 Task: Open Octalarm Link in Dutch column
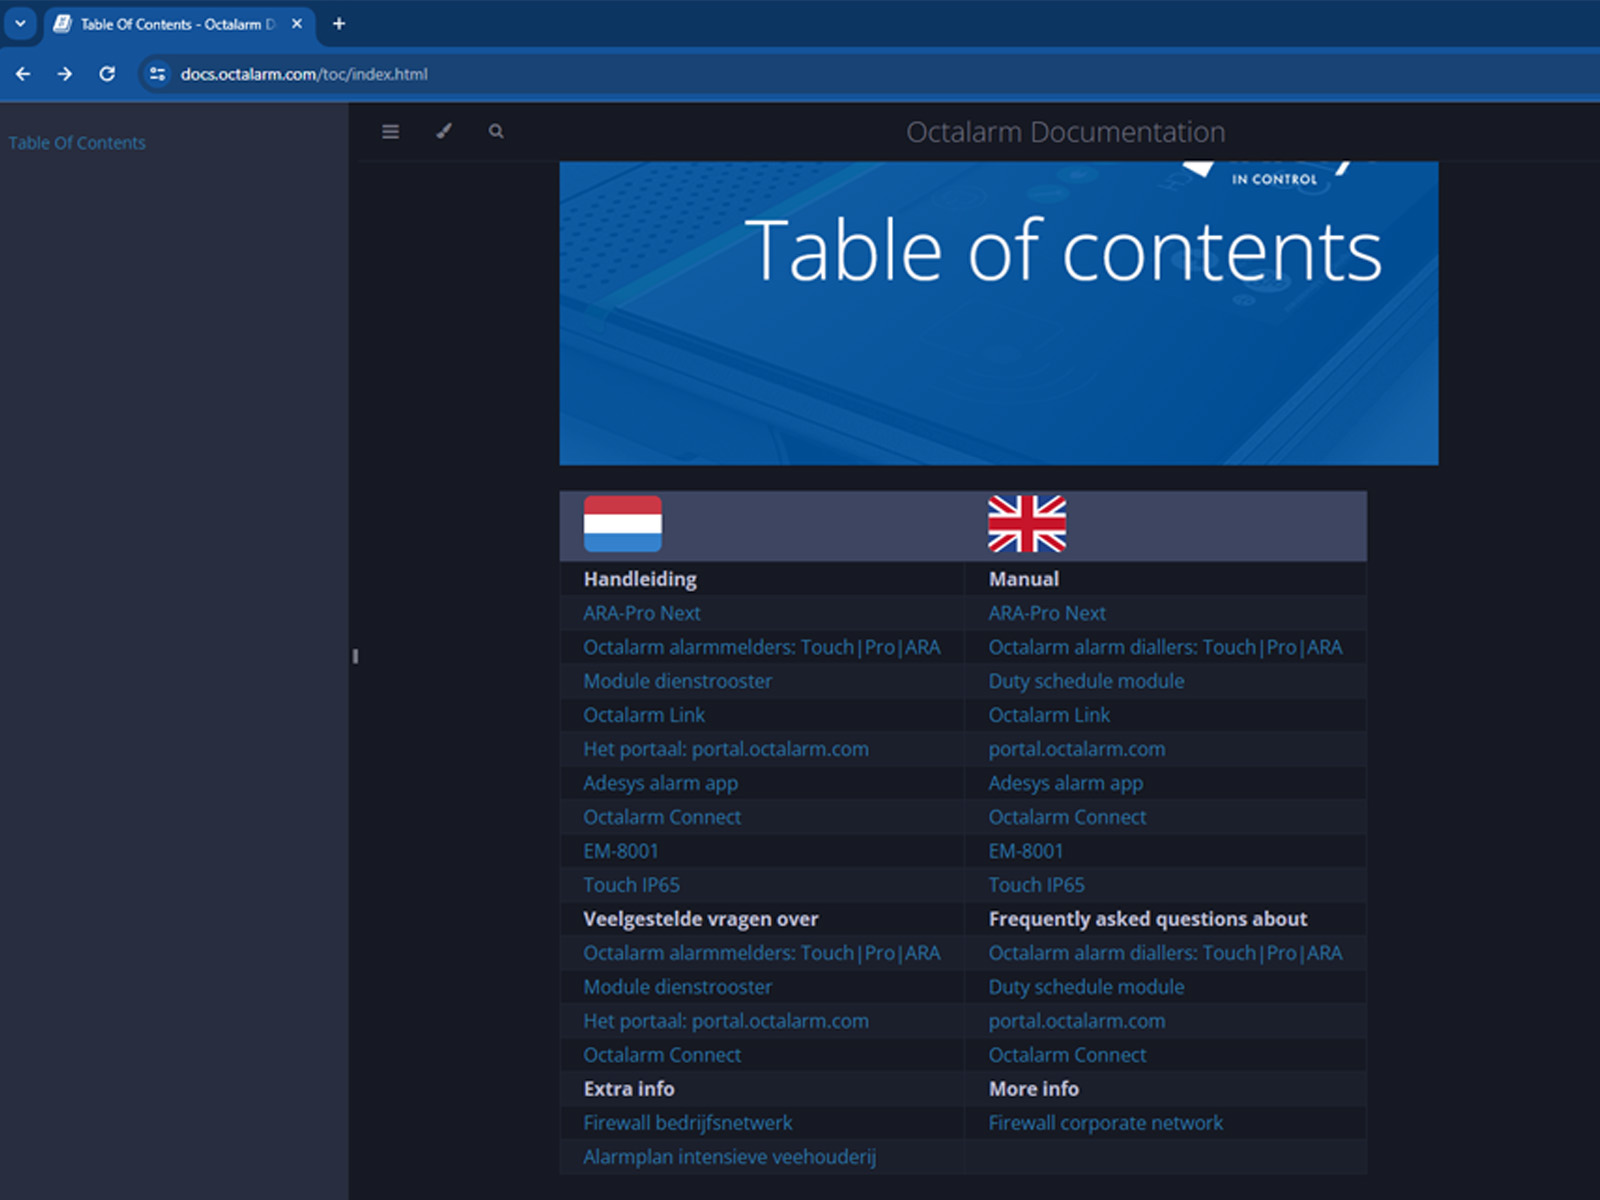(644, 715)
